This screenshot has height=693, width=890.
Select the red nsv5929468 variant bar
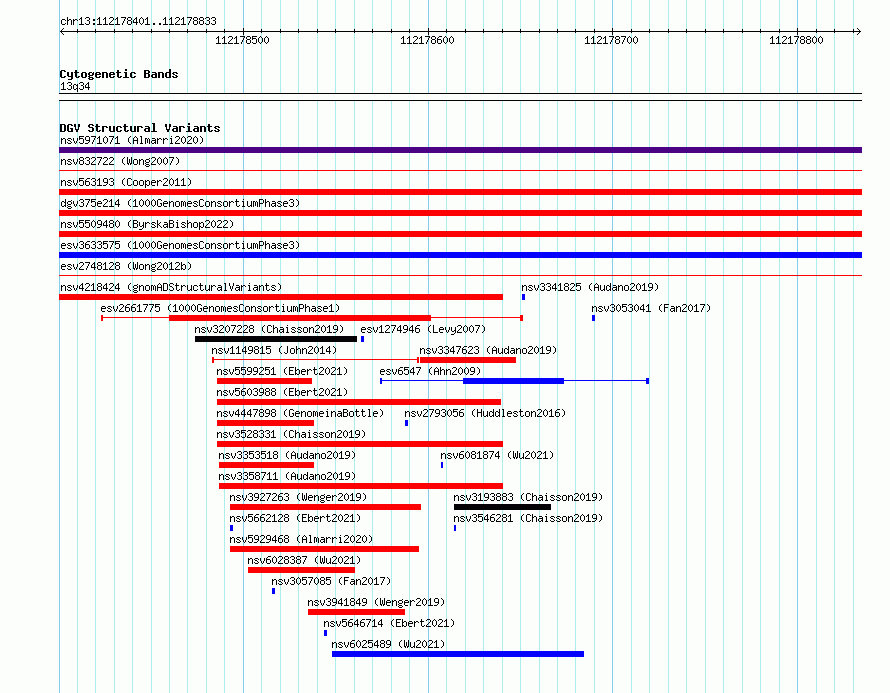click(325, 549)
